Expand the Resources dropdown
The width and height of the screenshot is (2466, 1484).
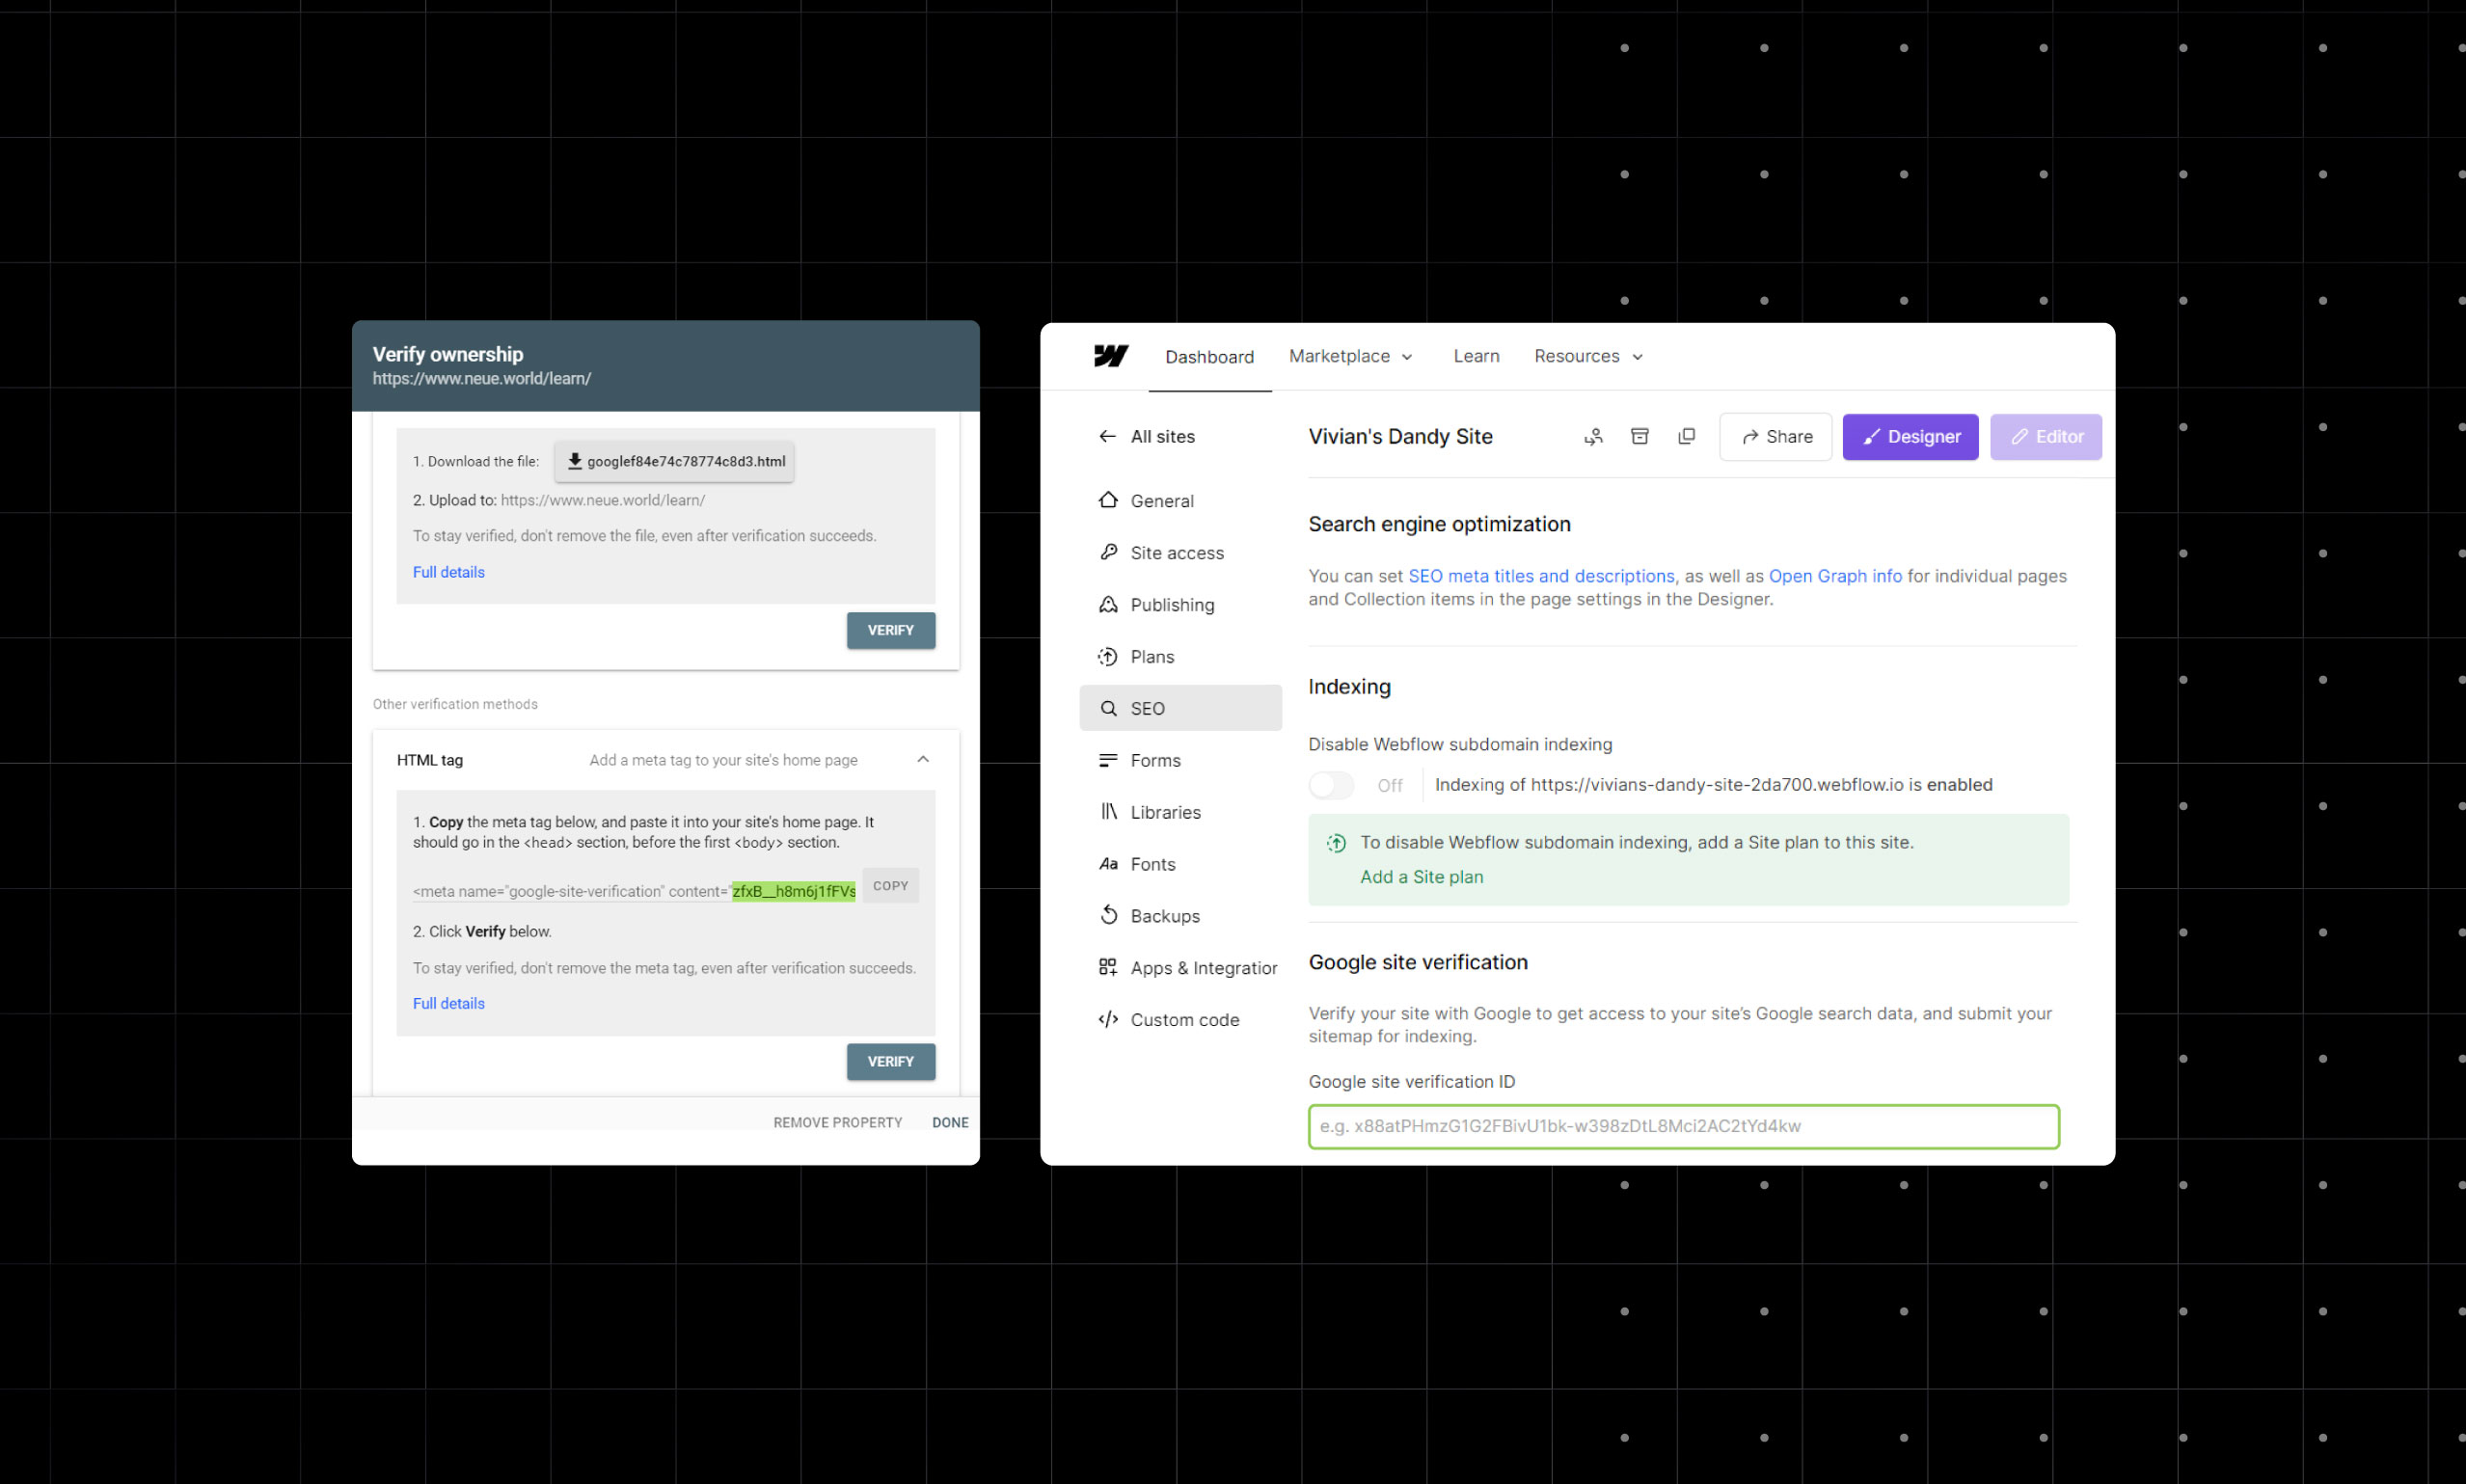point(1588,356)
